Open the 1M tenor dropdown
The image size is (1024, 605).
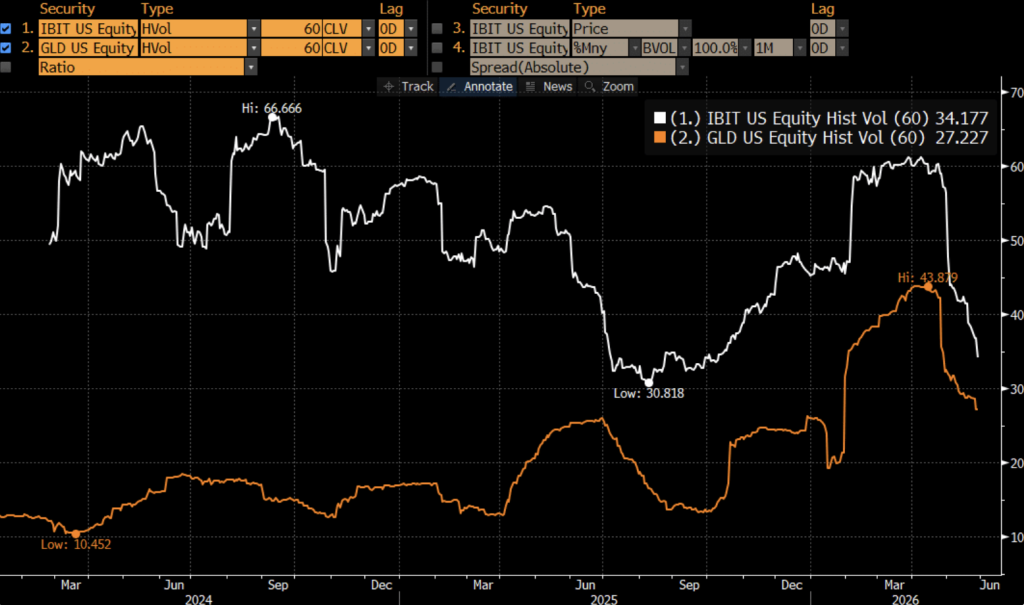point(800,48)
